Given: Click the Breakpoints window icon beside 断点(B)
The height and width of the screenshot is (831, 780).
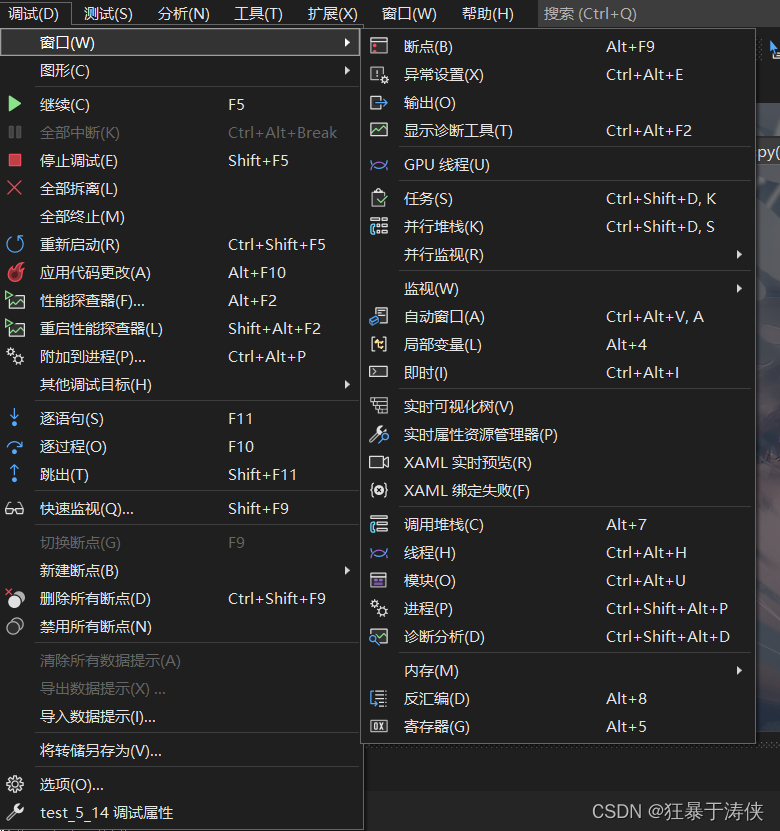Looking at the screenshot, I should [379, 46].
